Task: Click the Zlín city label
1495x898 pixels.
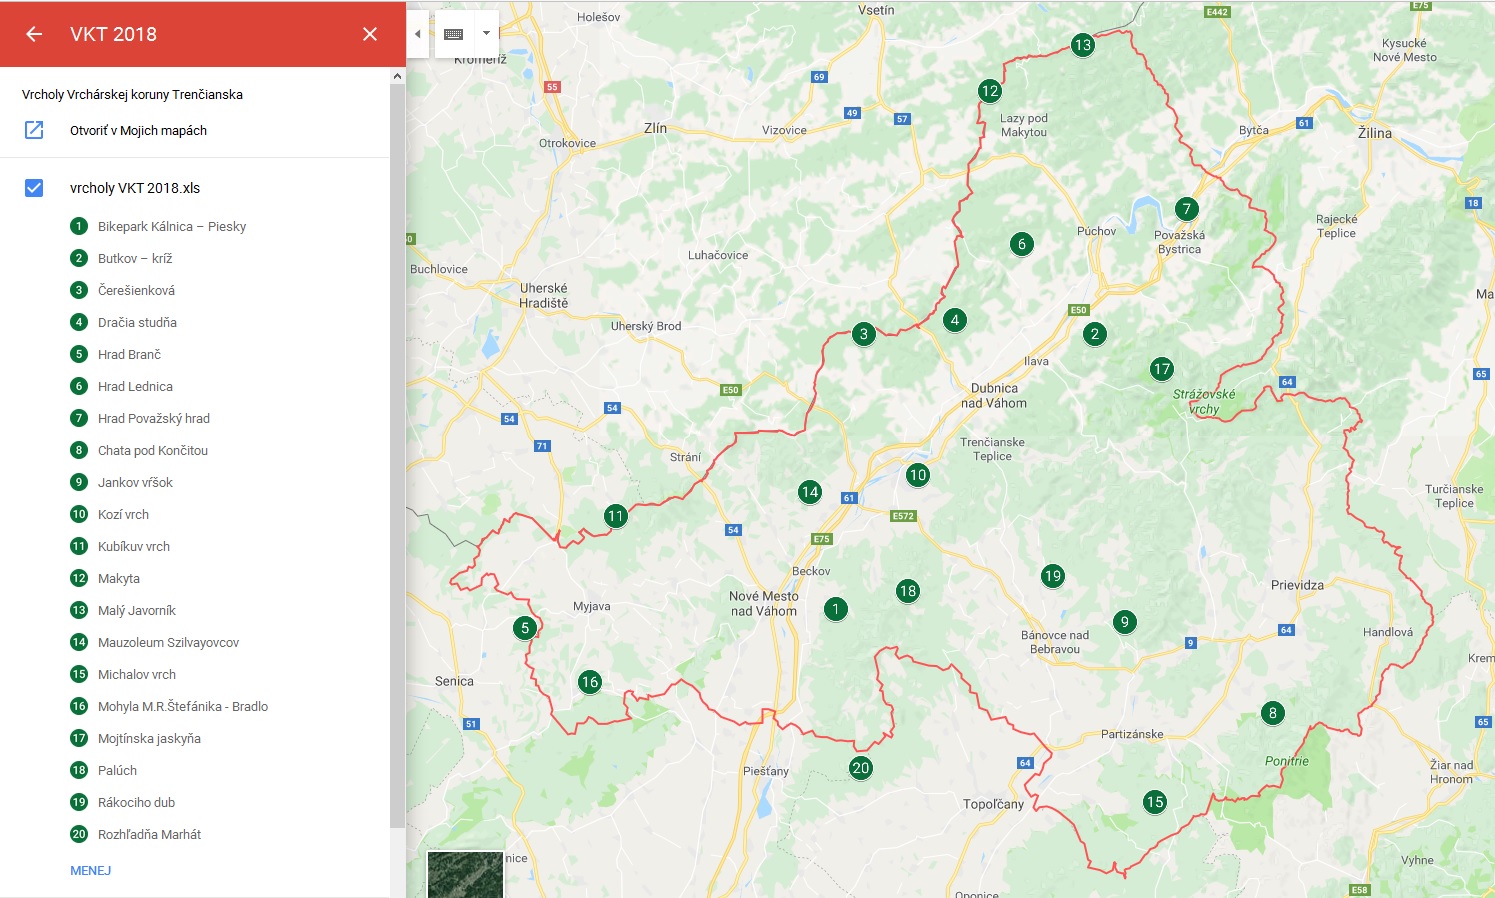Action: pyautogui.click(x=655, y=128)
